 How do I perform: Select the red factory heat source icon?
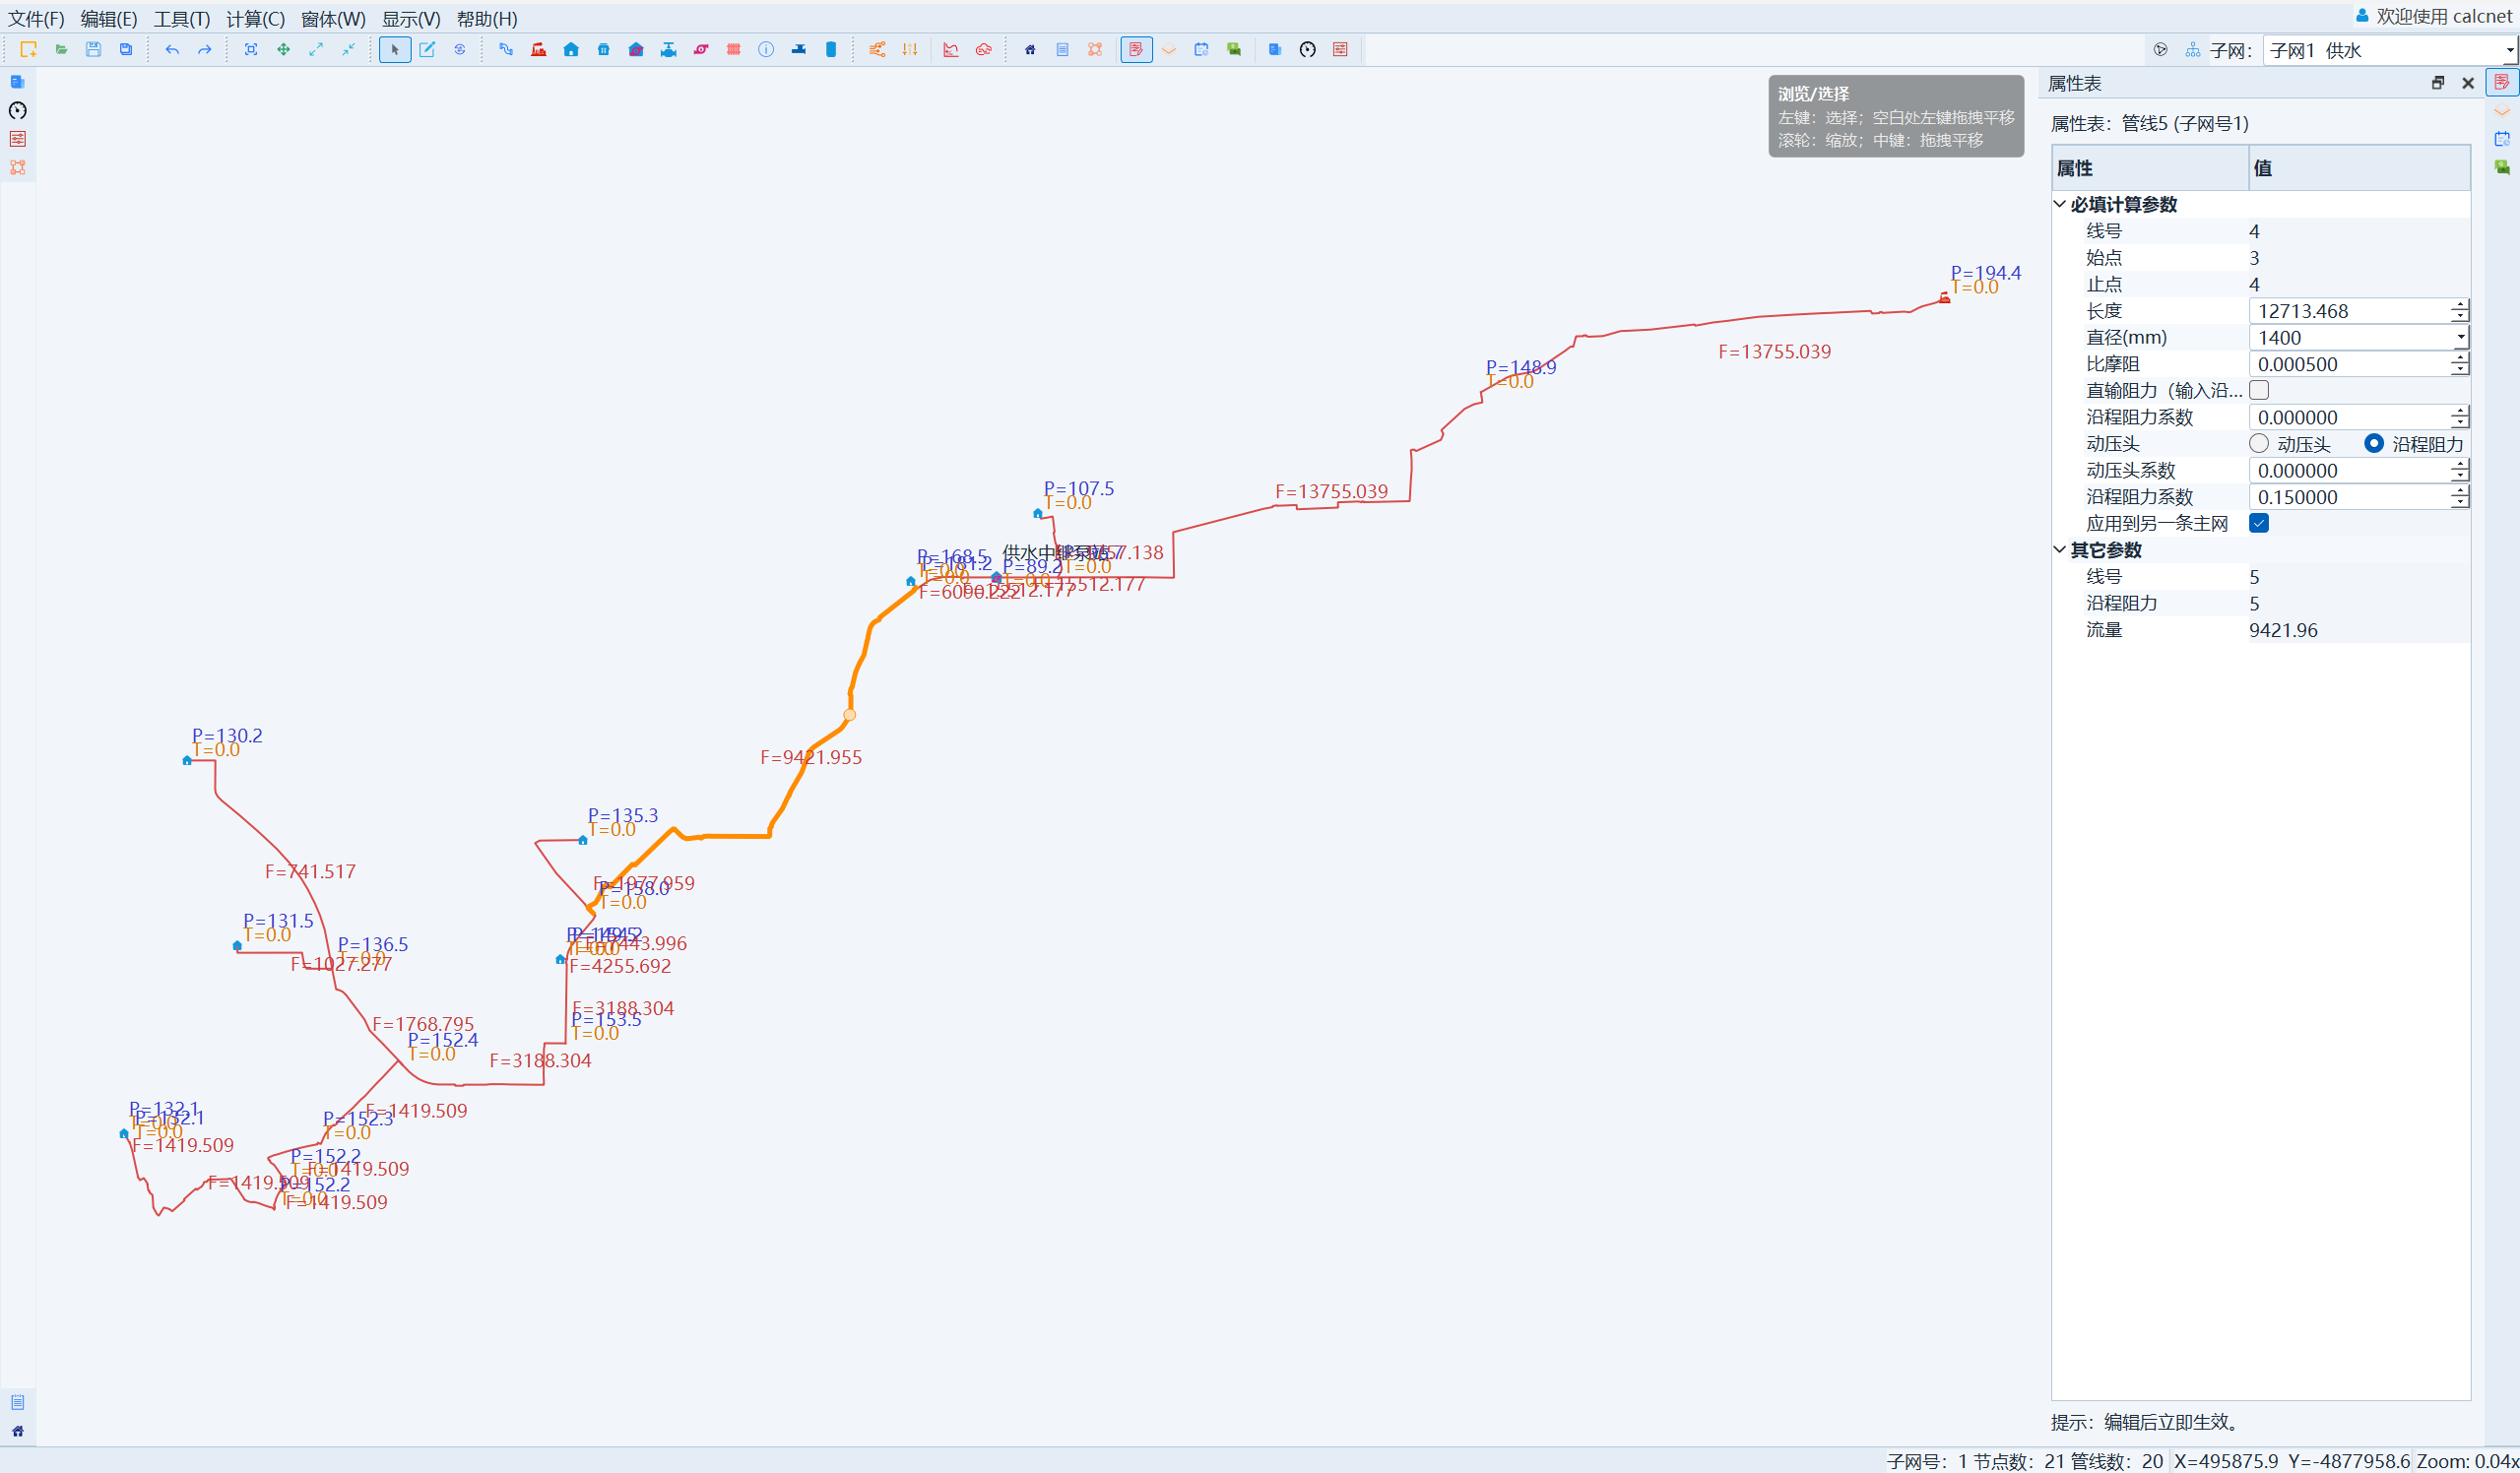click(x=539, y=49)
